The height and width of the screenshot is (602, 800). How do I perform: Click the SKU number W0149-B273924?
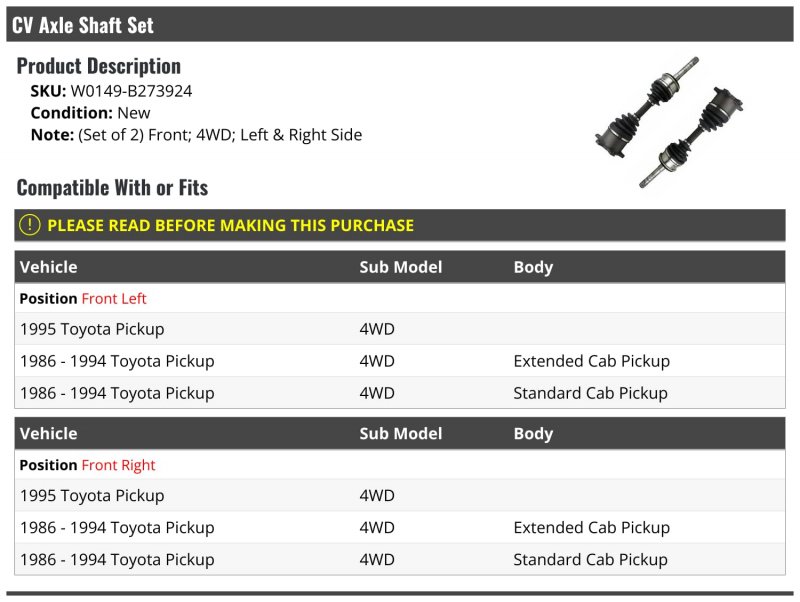coord(131,91)
